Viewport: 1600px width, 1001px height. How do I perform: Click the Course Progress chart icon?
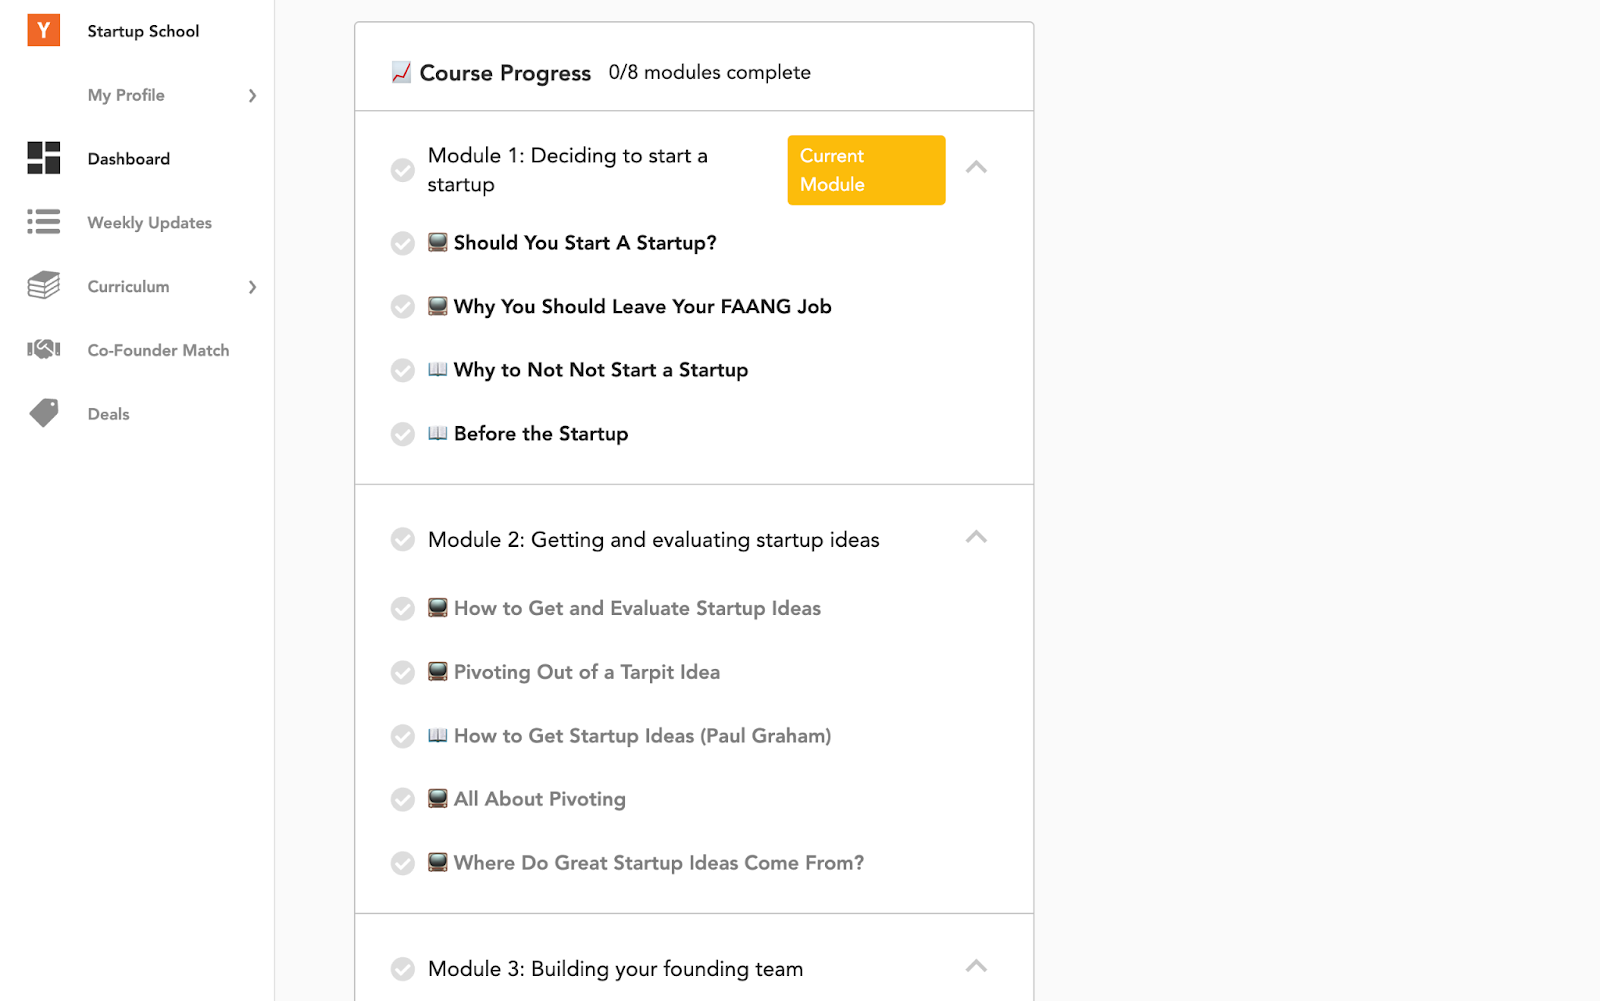(x=401, y=72)
